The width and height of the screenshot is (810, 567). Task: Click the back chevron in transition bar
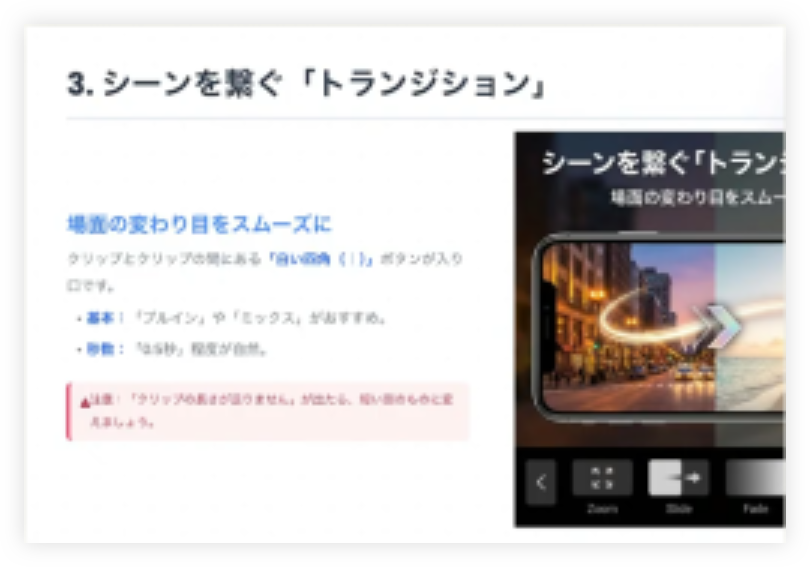point(541,482)
